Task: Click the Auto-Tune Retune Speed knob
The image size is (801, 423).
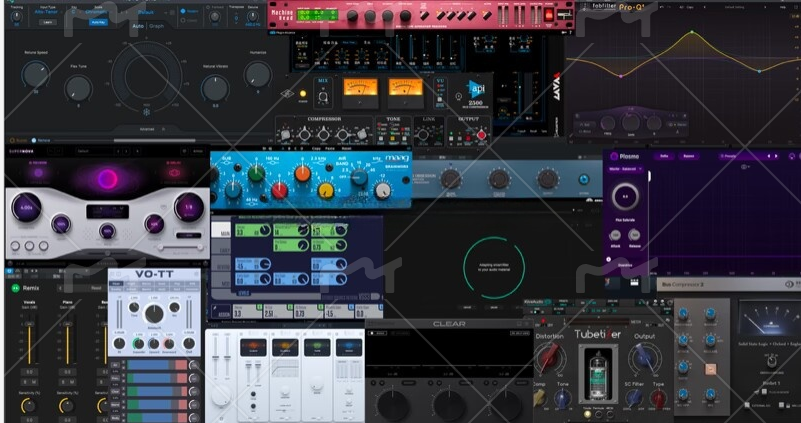Action: click(35, 75)
